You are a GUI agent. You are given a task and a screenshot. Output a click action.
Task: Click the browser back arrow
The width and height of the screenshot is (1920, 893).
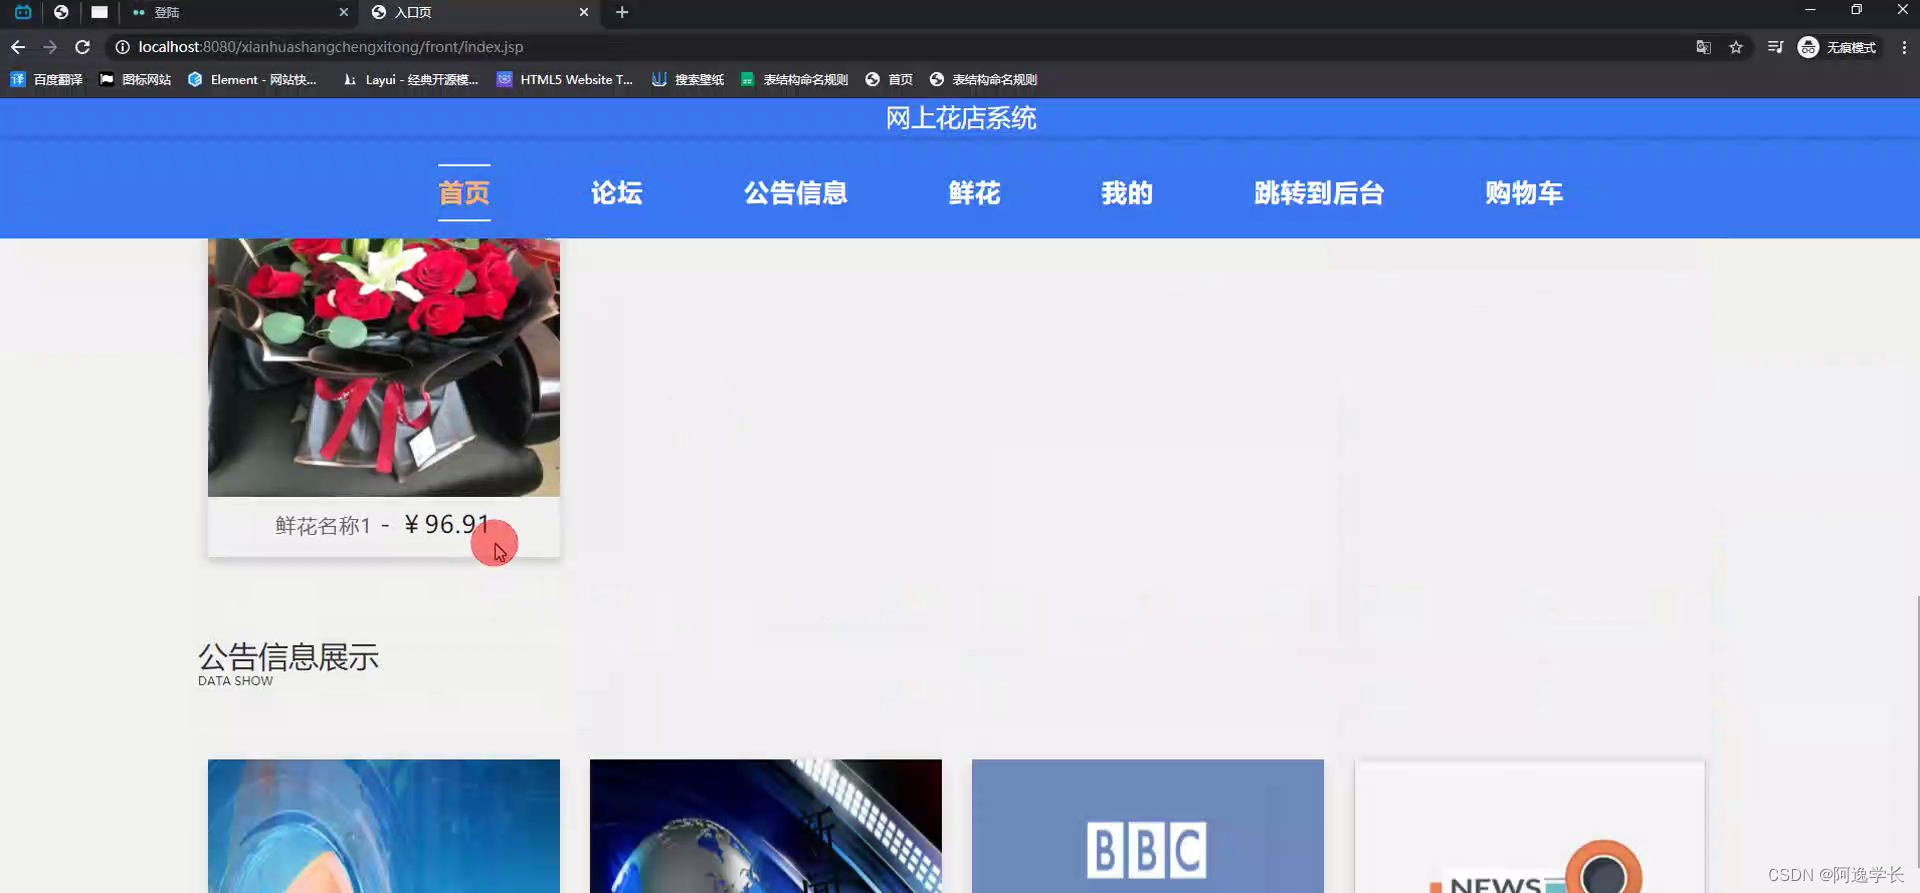coord(18,47)
